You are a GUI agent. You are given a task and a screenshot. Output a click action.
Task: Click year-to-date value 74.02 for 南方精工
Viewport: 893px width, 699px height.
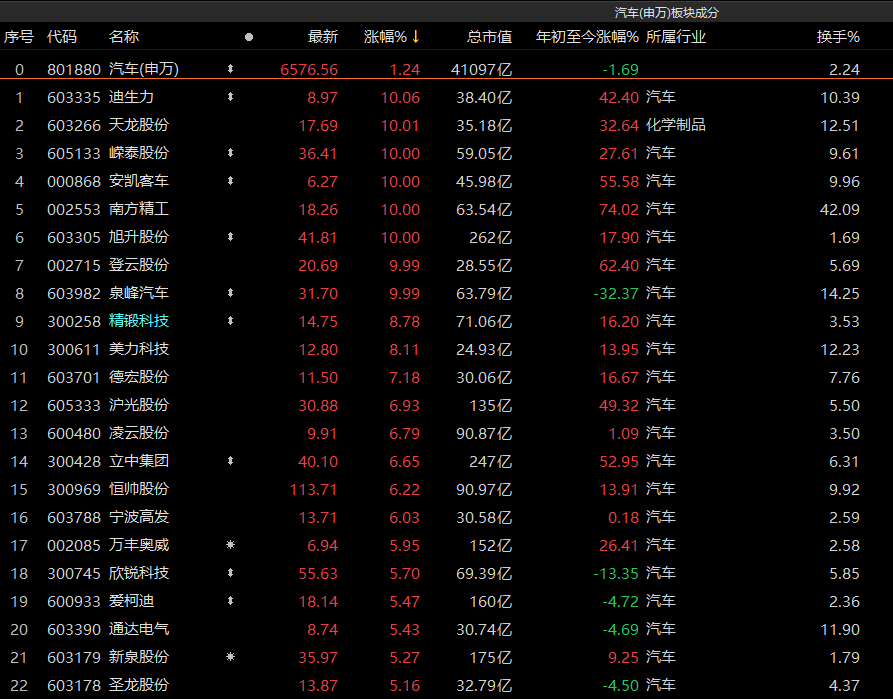point(619,210)
